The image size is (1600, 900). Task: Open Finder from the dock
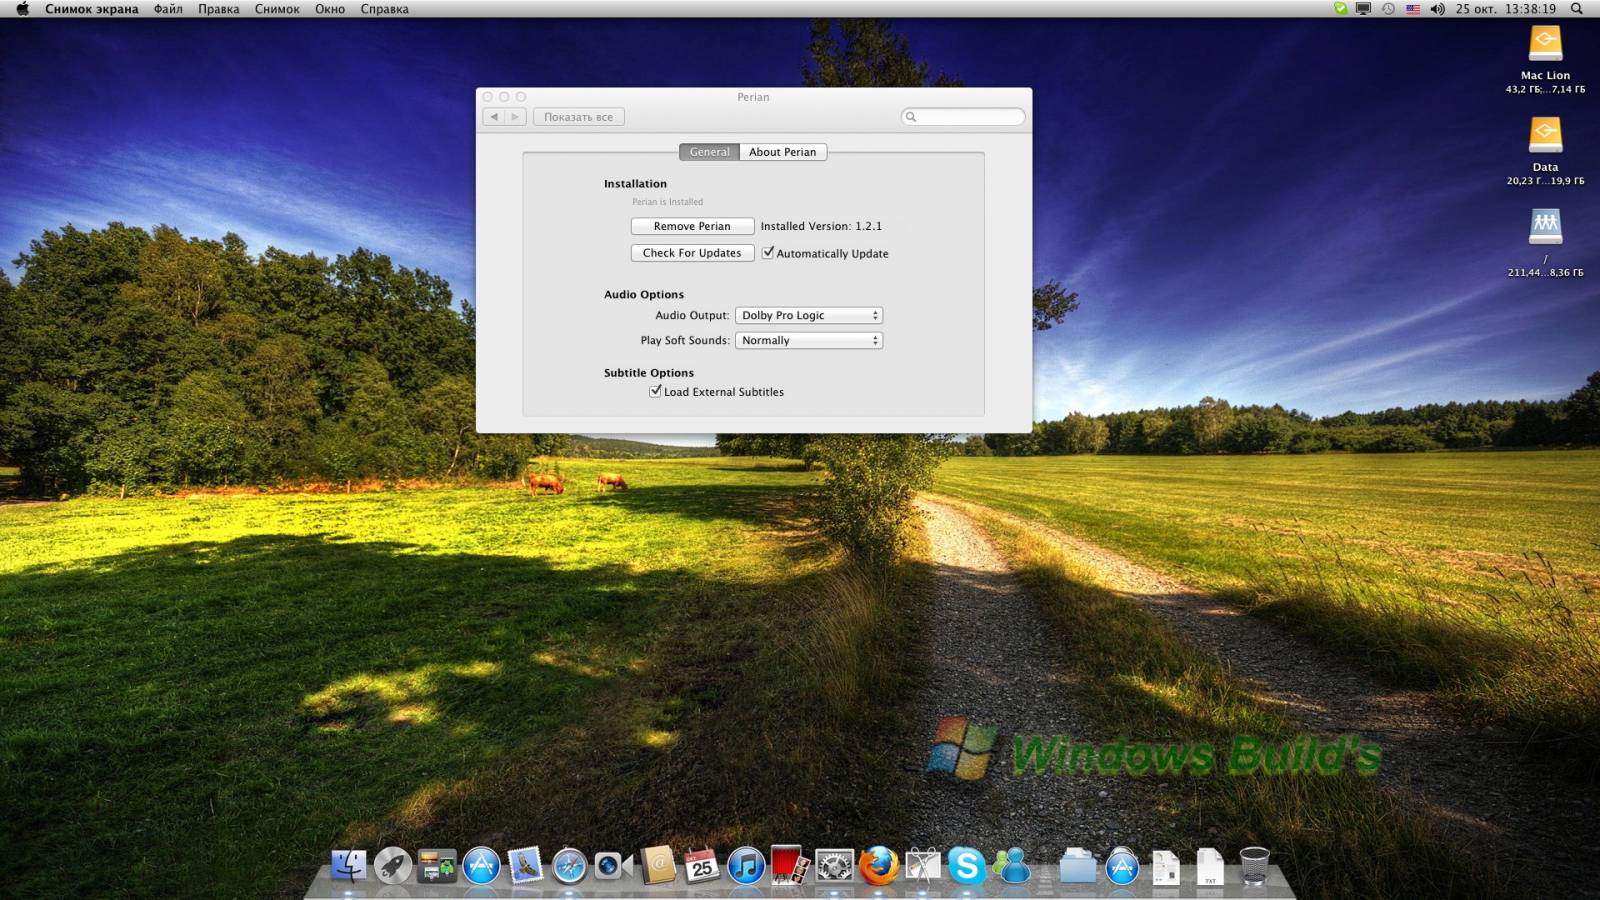[349, 866]
